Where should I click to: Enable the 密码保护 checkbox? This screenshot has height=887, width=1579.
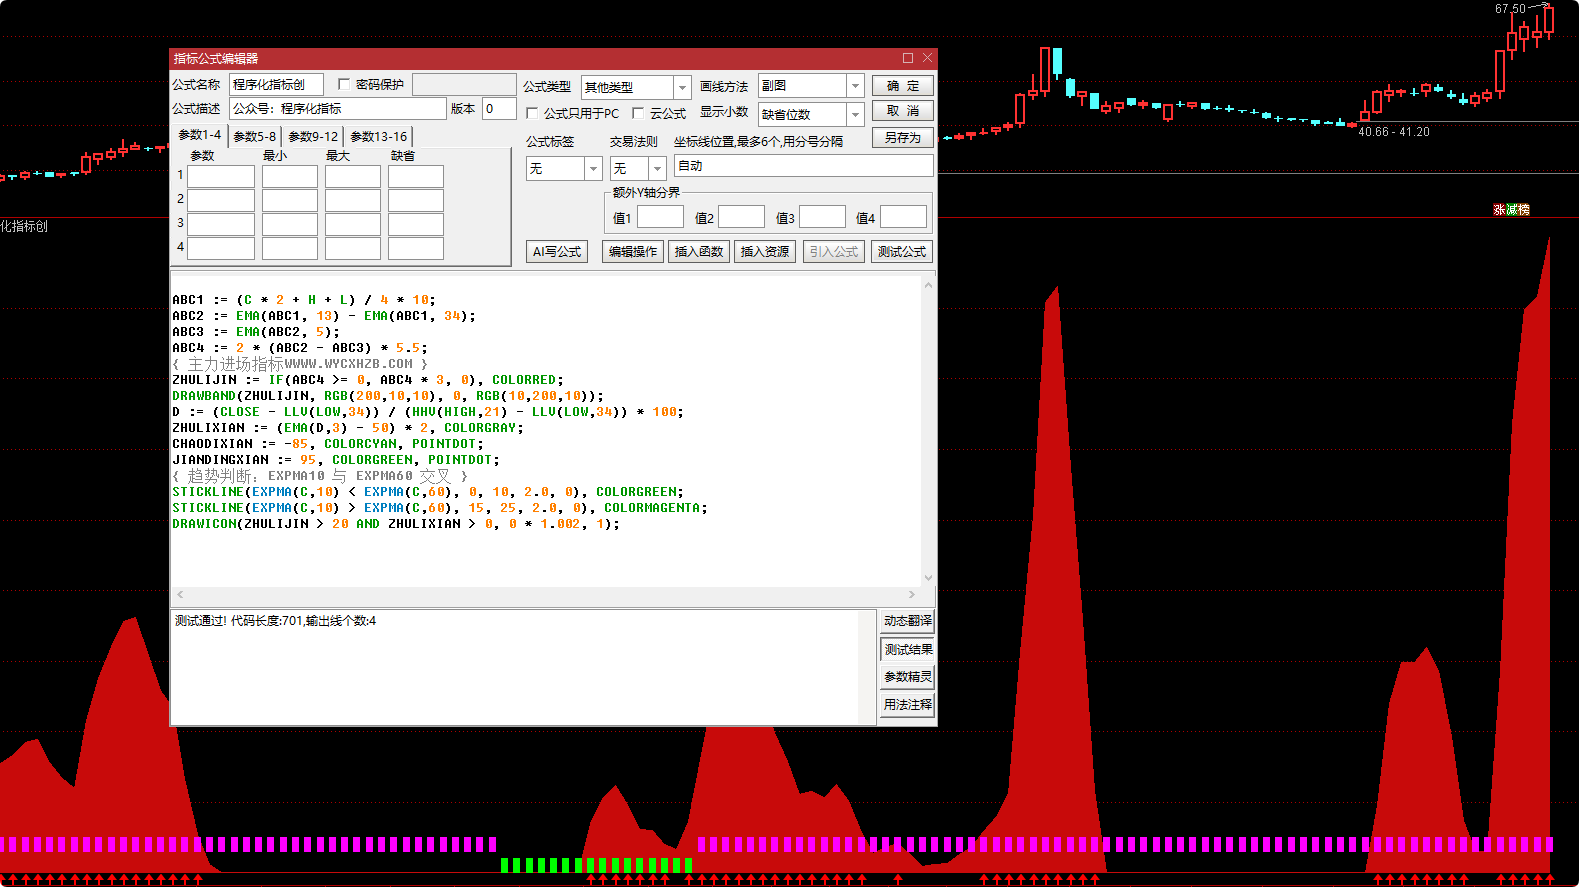point(344,85)
